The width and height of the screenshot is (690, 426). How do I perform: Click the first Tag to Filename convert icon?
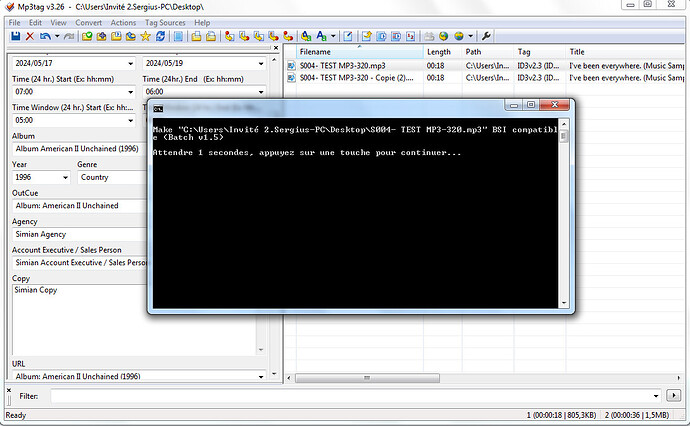click(x=229, y=36)
